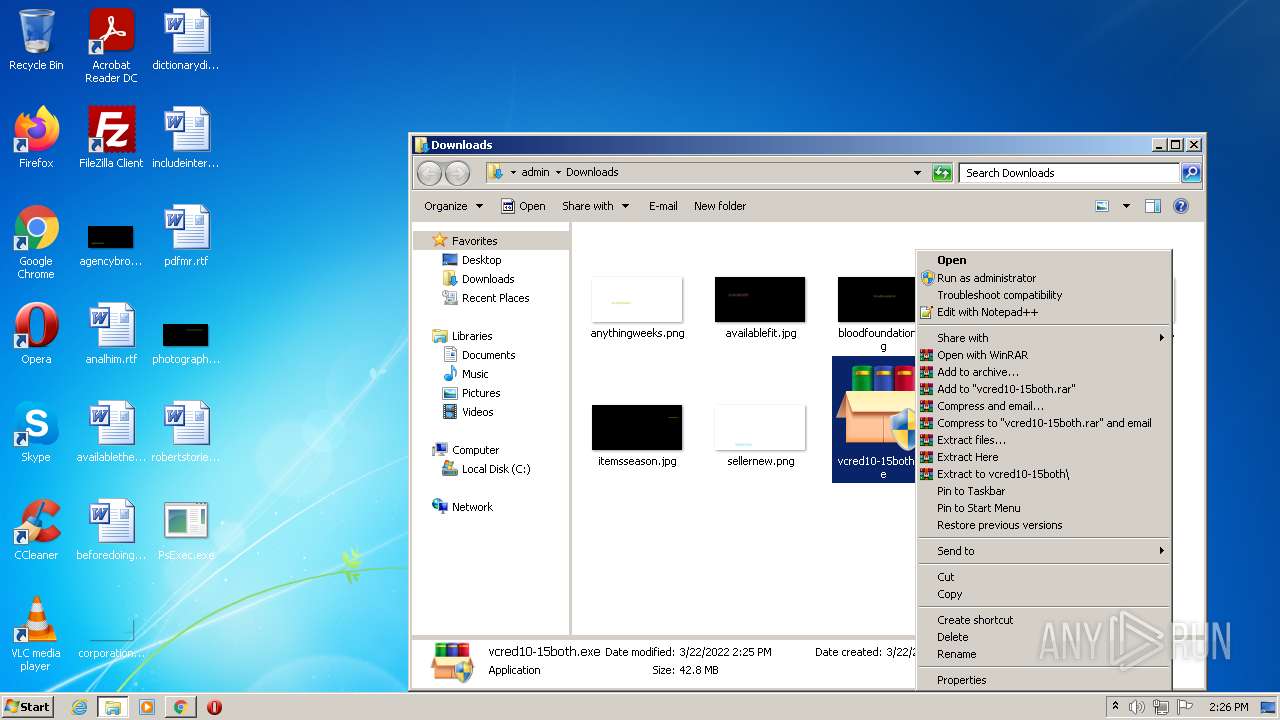Expand the Share with submenu in context menu
Viewport: 1280px width, 720px height.
click(1044, 338)
